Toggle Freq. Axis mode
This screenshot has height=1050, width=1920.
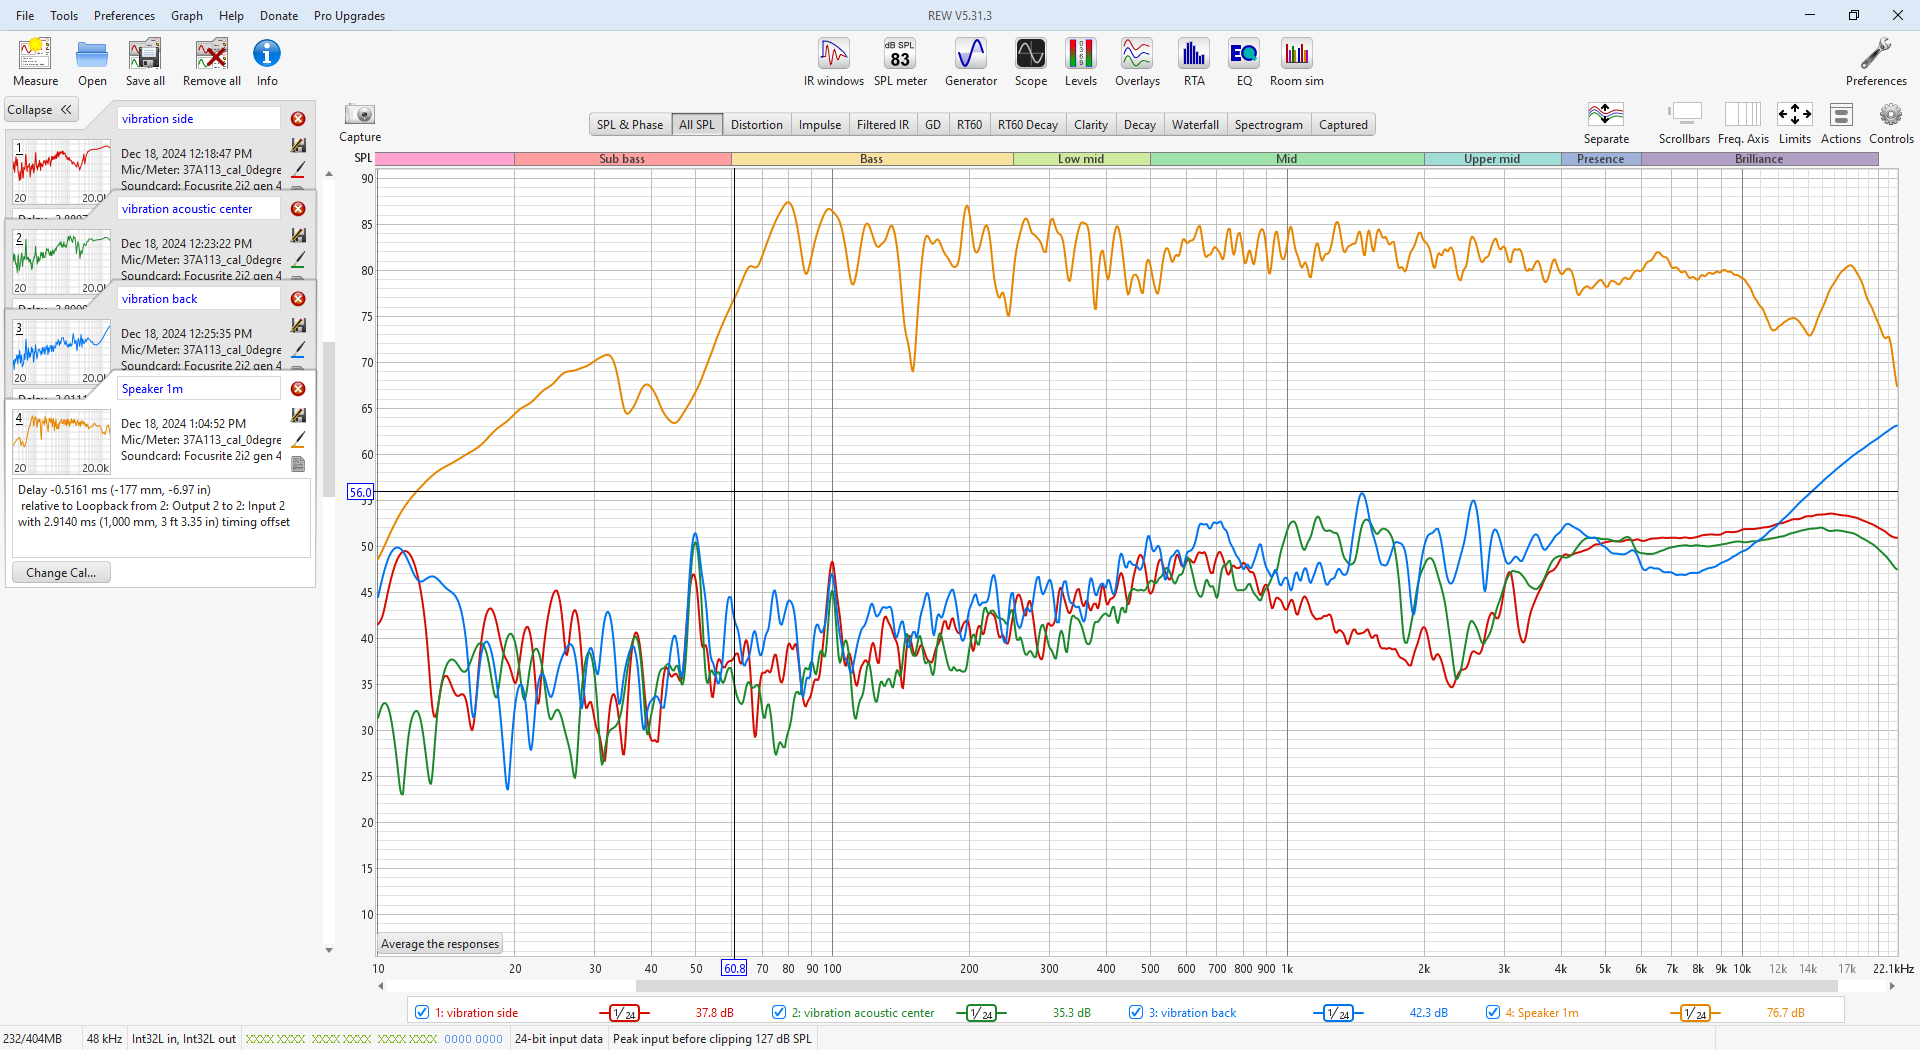click(1743, 123)
